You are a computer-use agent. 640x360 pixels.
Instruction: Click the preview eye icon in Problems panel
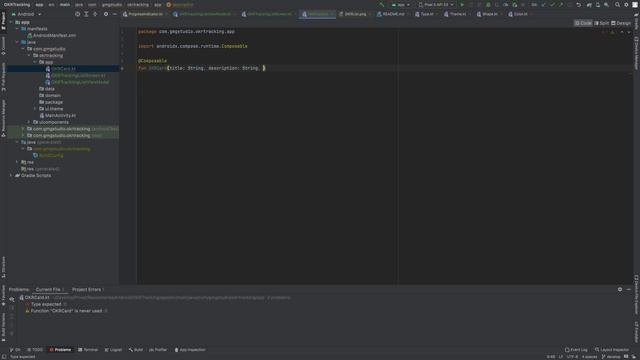tap(12, 299)
